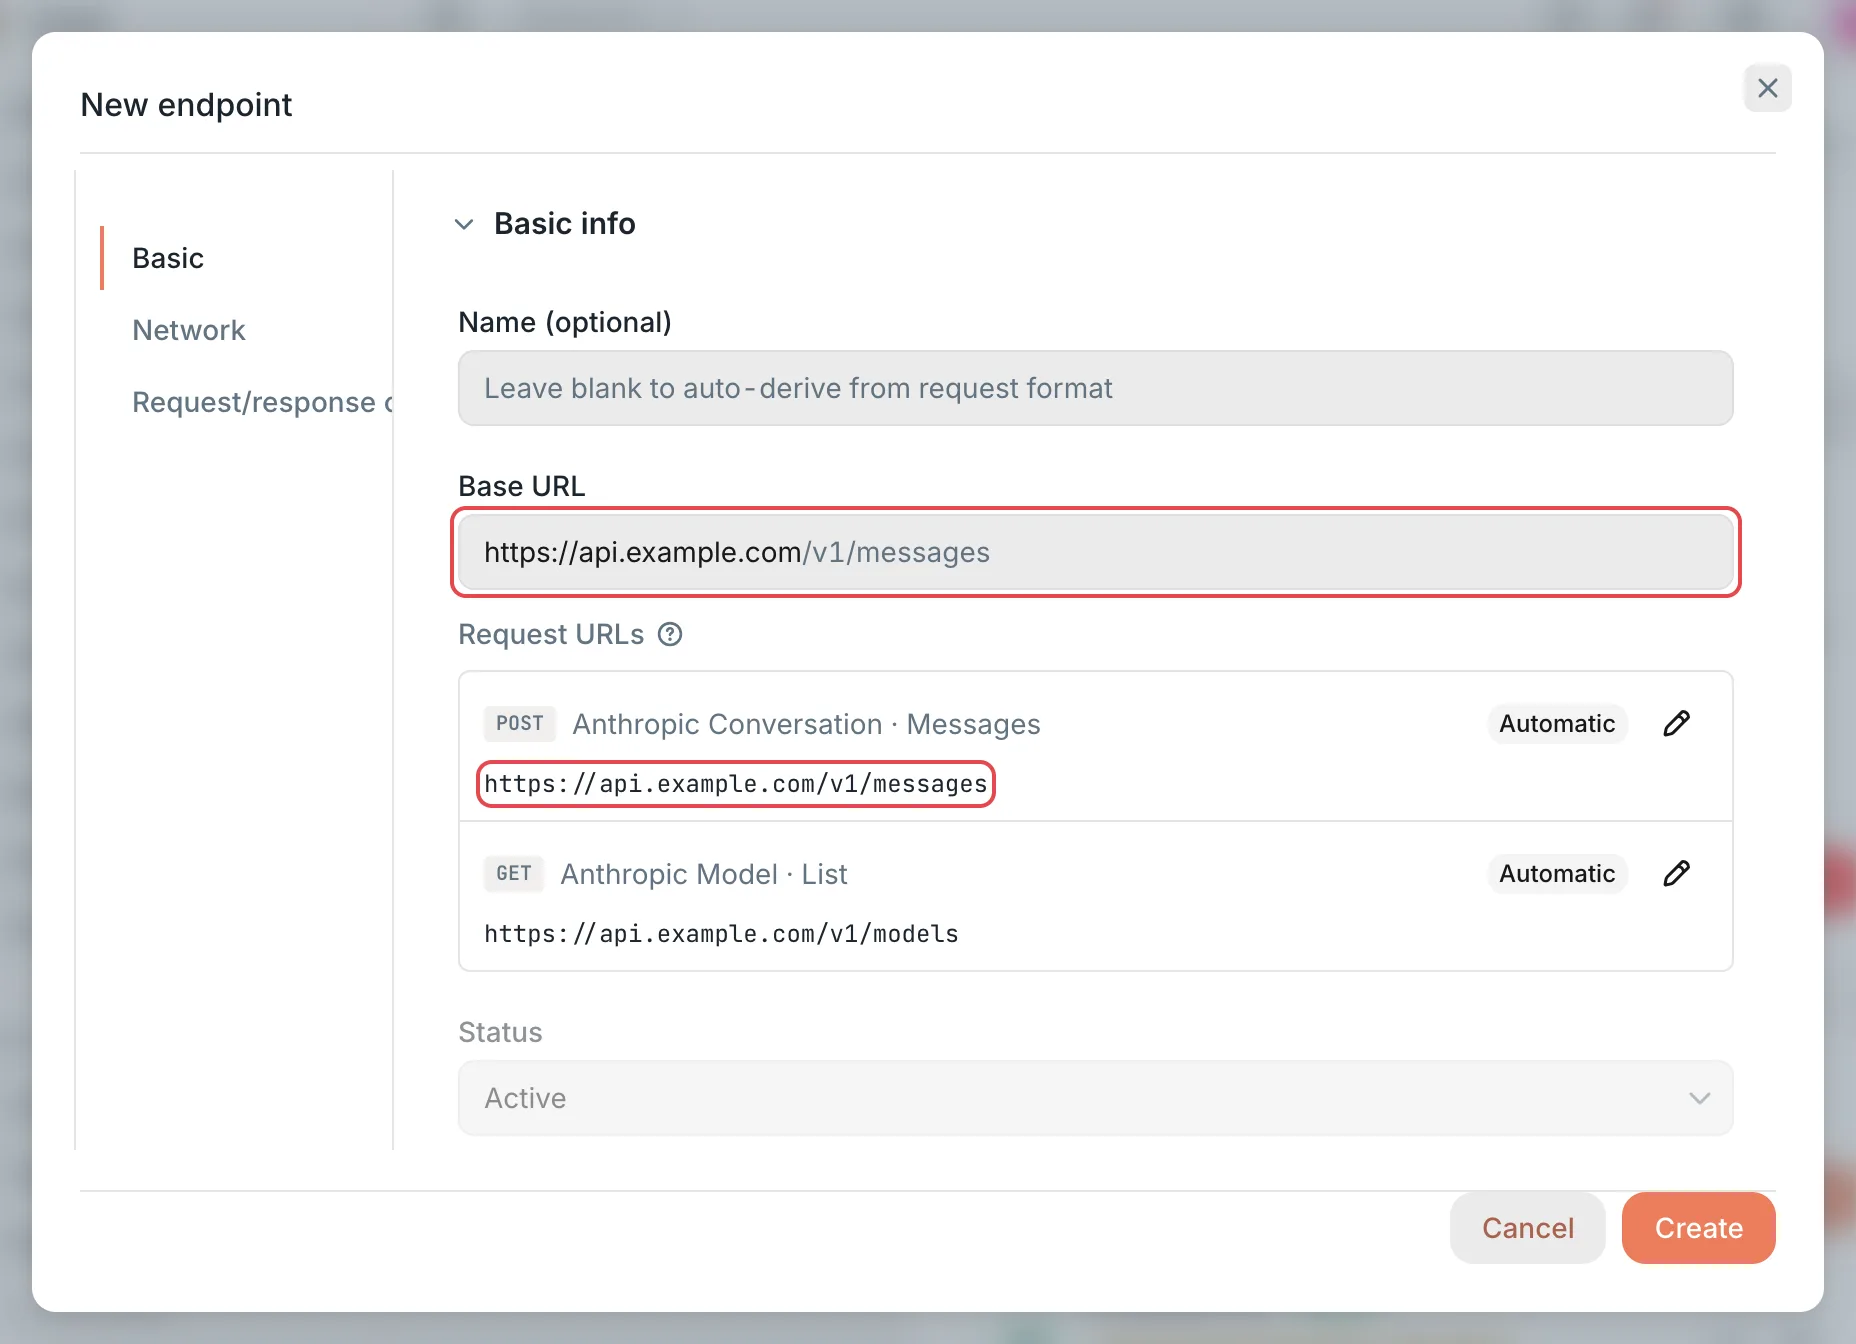
Task: Click the Anthropic Conversation · Messages label
Action: tap(806, 724)
